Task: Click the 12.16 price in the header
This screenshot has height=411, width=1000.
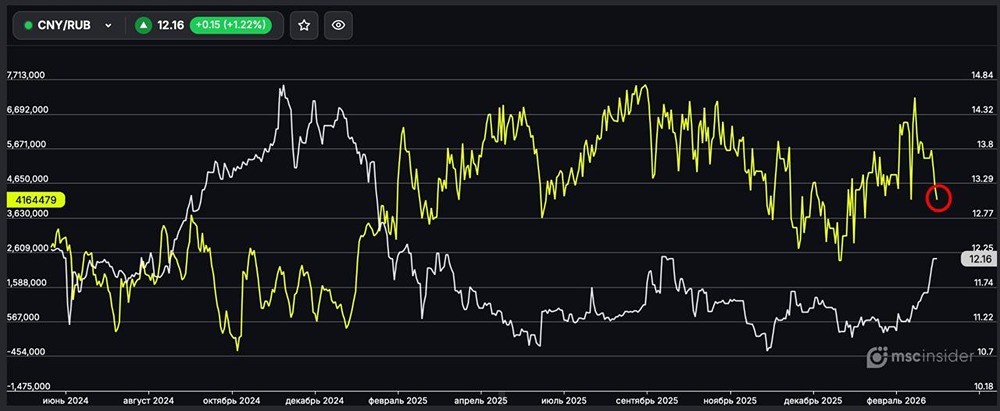Action: 172,25
